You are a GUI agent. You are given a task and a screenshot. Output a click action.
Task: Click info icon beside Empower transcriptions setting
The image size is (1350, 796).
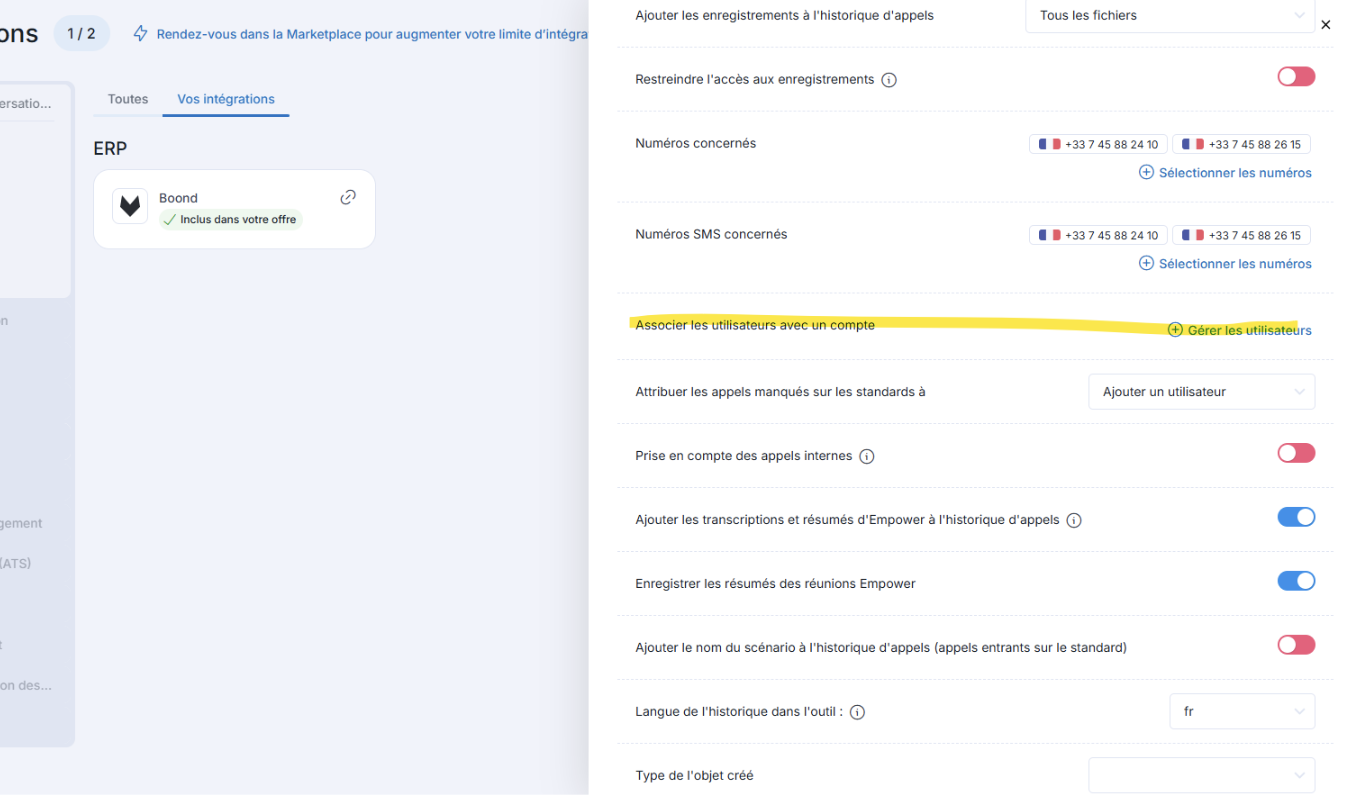click(1074, 521)
